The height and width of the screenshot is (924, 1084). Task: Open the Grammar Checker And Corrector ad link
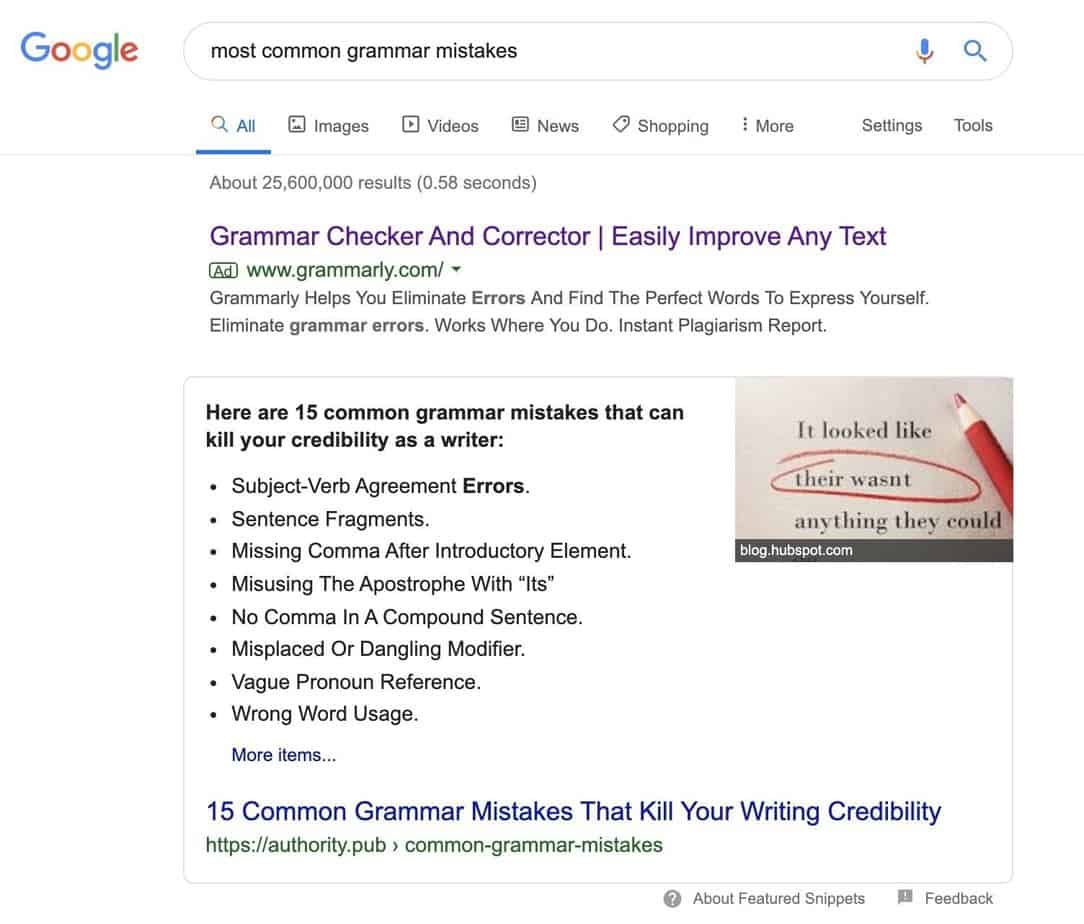pyautogui.click(x=548, y=237)
